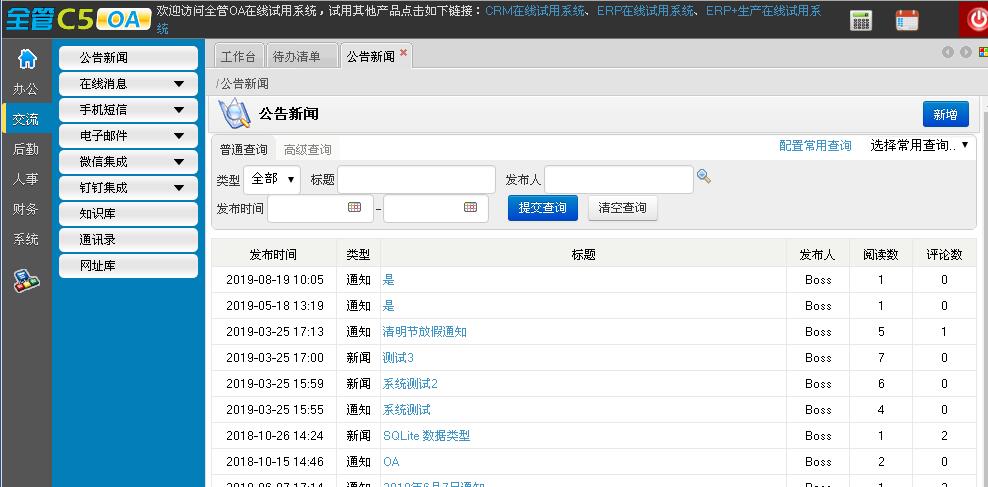Screen dimensions: 988x487
Task: Open the calculator icon in header
Action: [x=861, y=20]
